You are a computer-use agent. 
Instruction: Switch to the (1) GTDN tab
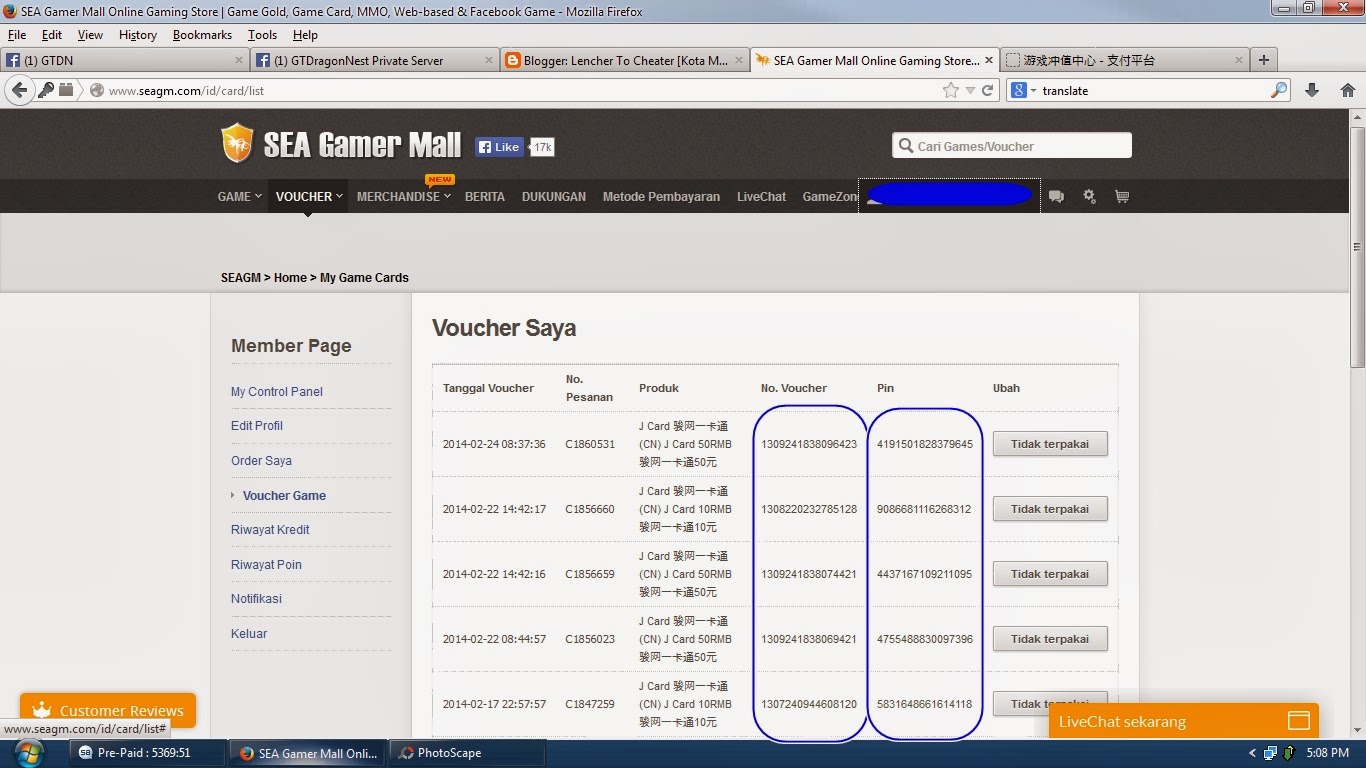point(125,60)
